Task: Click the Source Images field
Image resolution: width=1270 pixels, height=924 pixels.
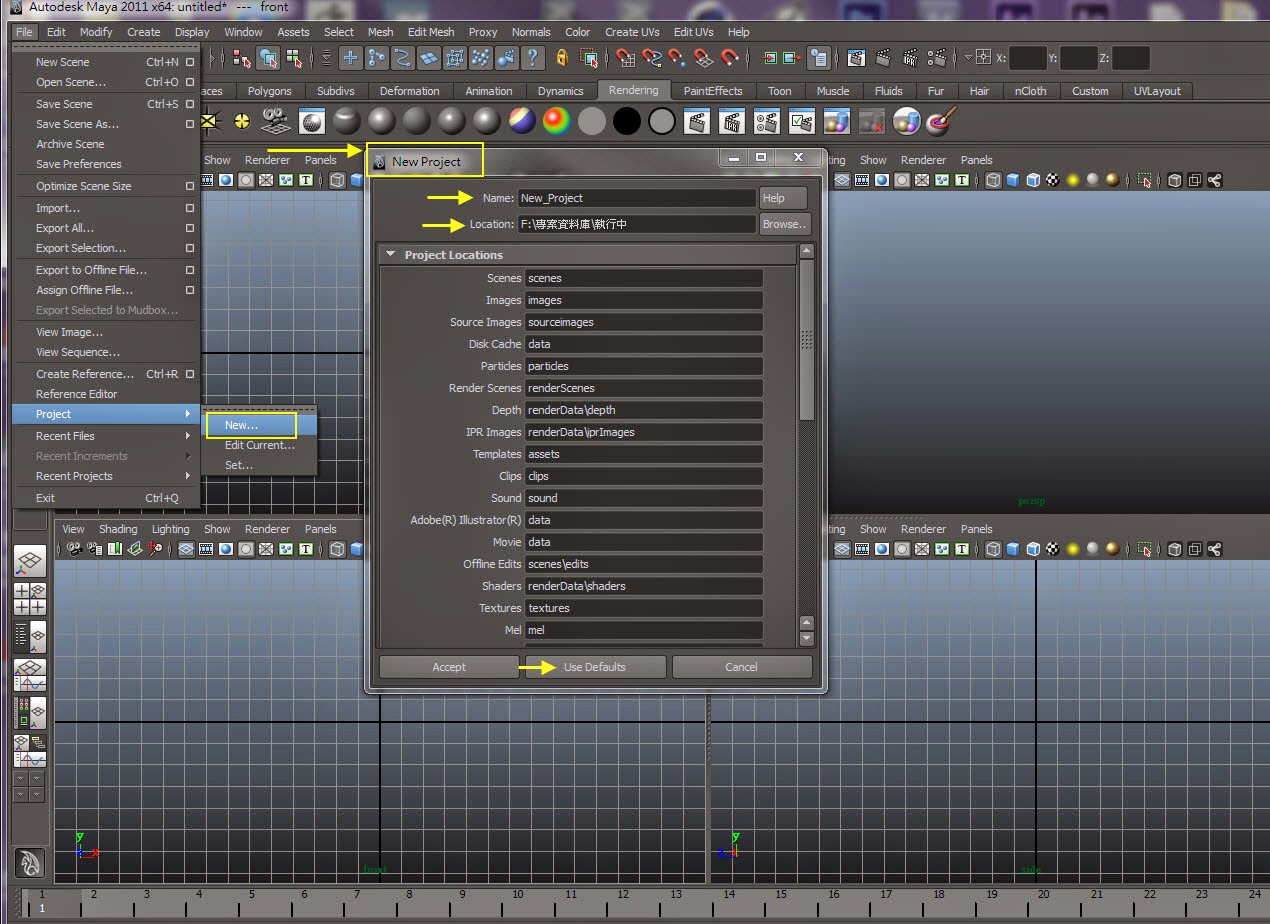Action: point(645,322)
